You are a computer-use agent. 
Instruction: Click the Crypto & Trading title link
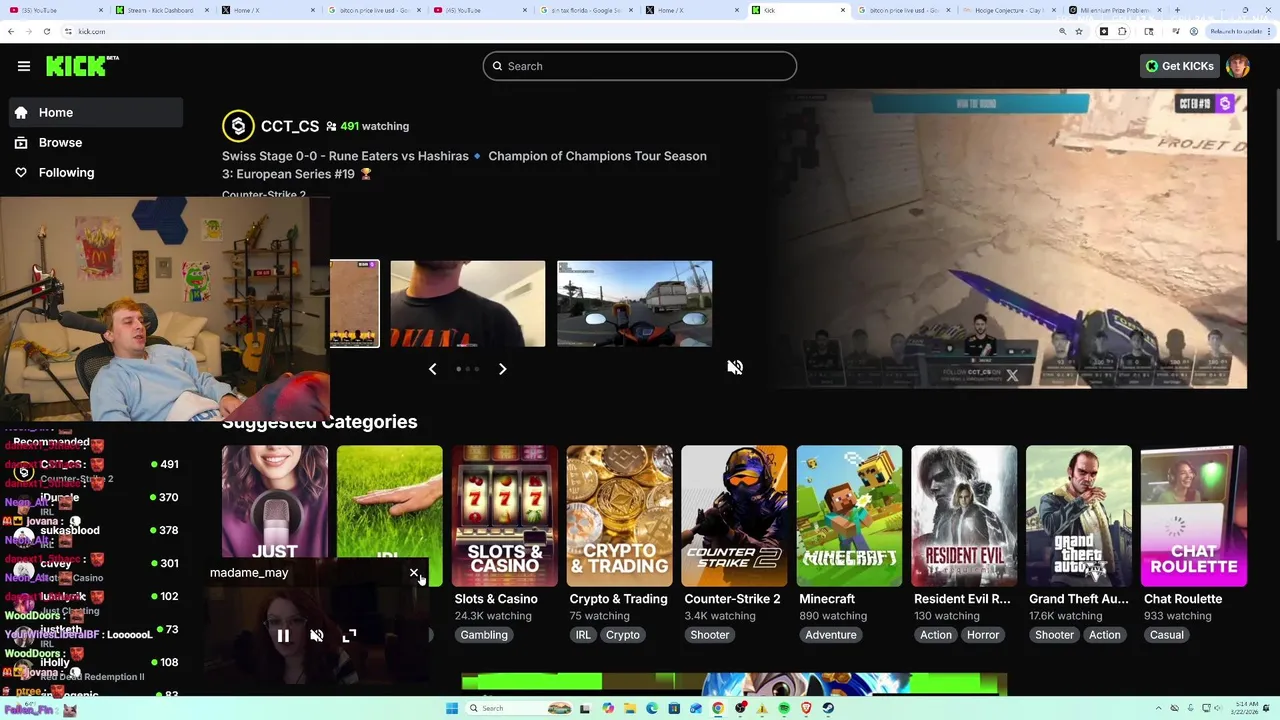coord(618,599)
